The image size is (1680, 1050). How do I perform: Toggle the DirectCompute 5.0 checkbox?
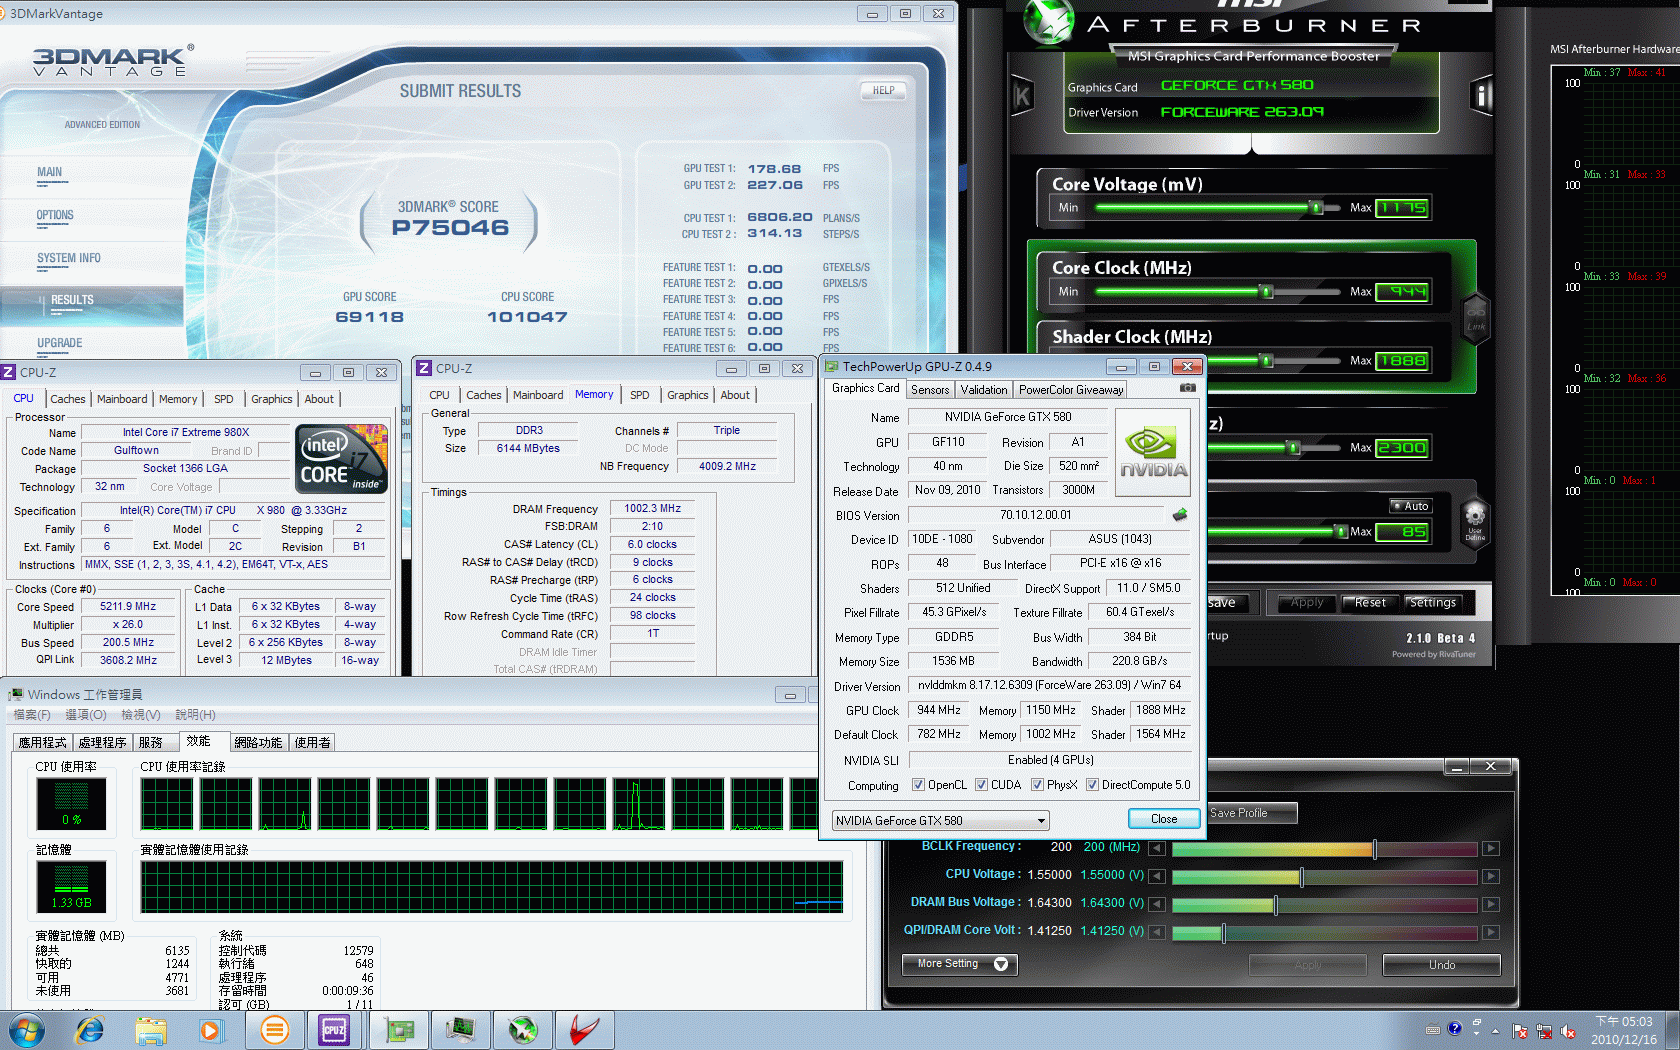point(1092,785)
